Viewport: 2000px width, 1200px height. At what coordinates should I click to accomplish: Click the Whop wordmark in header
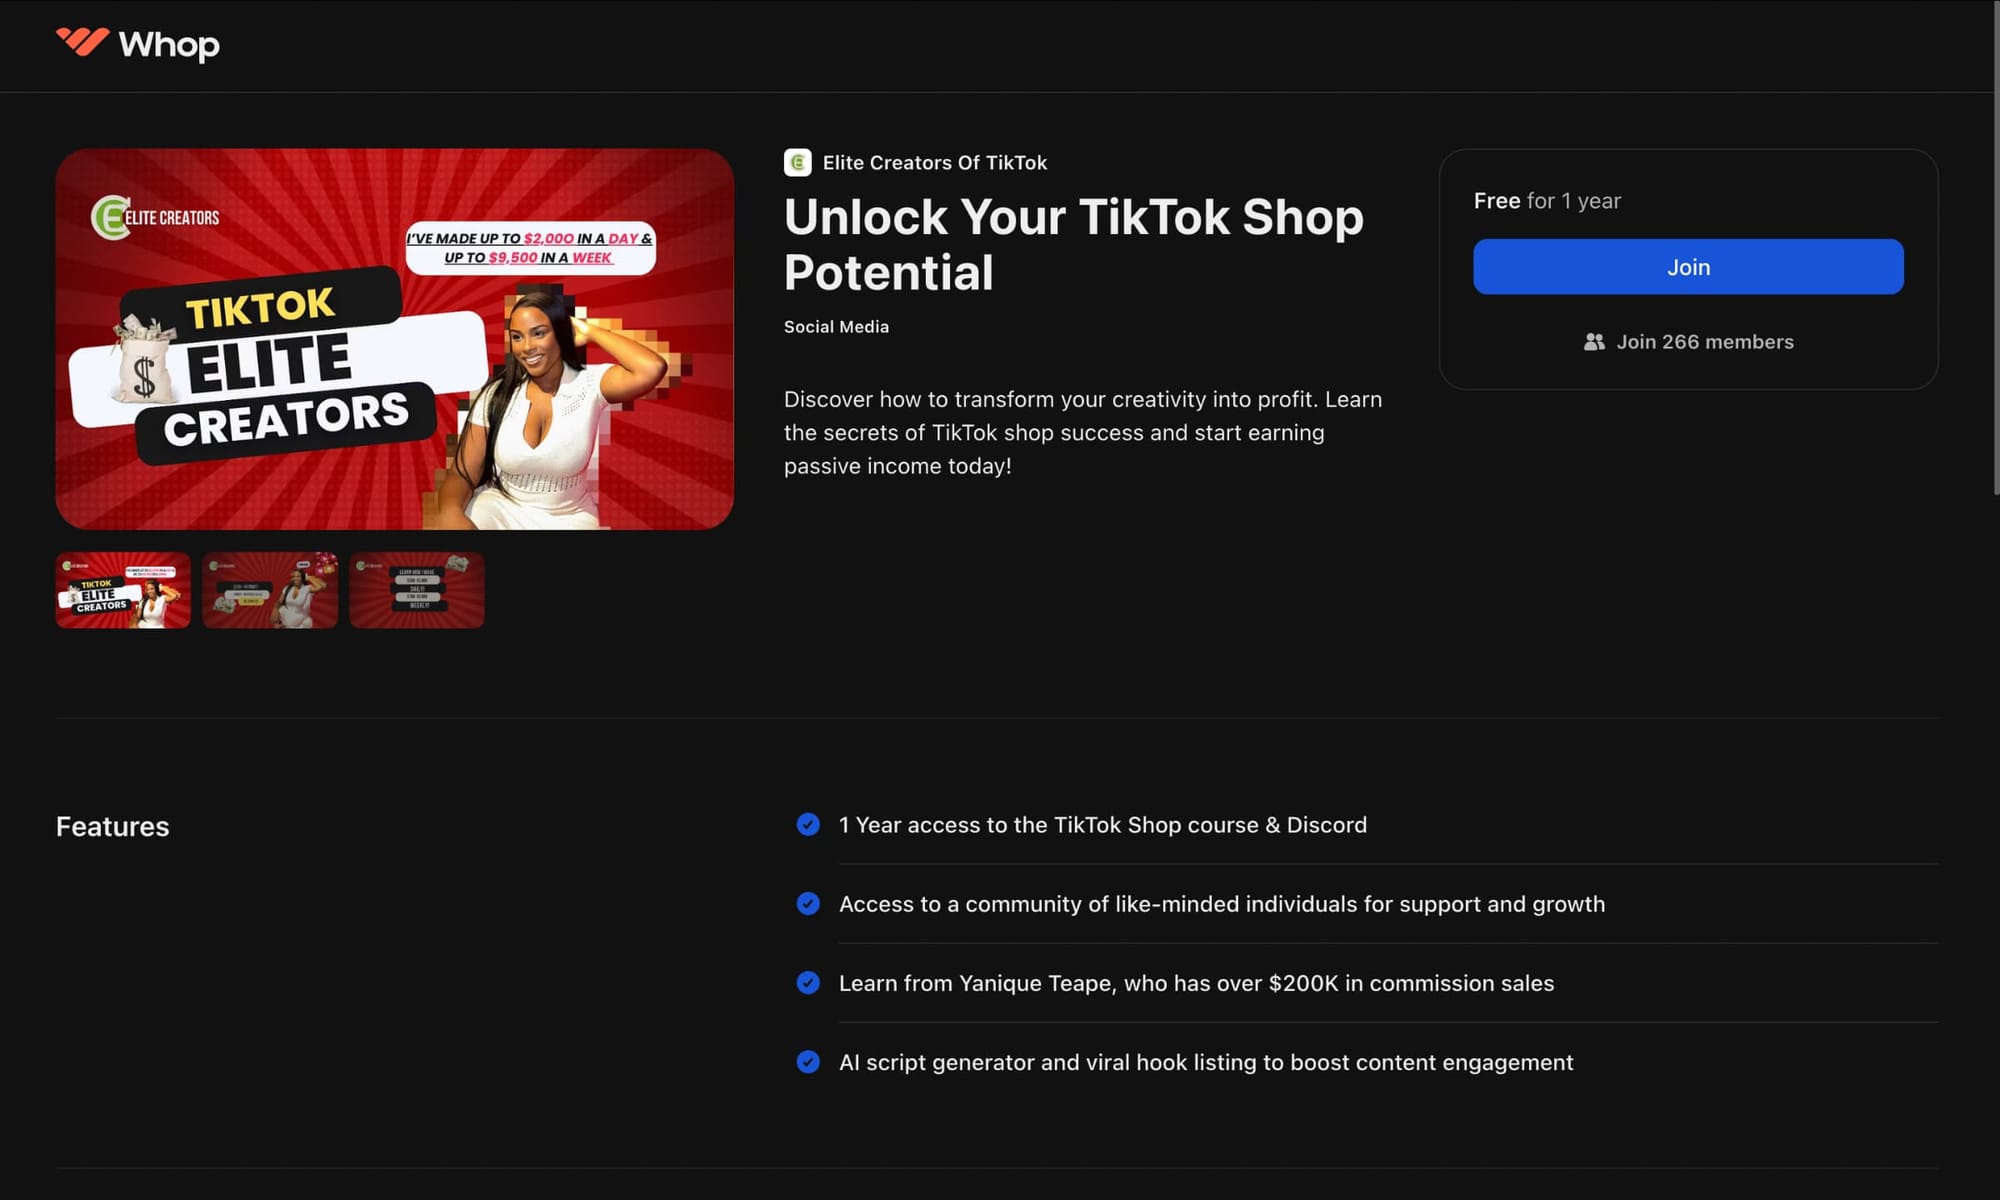169,45
